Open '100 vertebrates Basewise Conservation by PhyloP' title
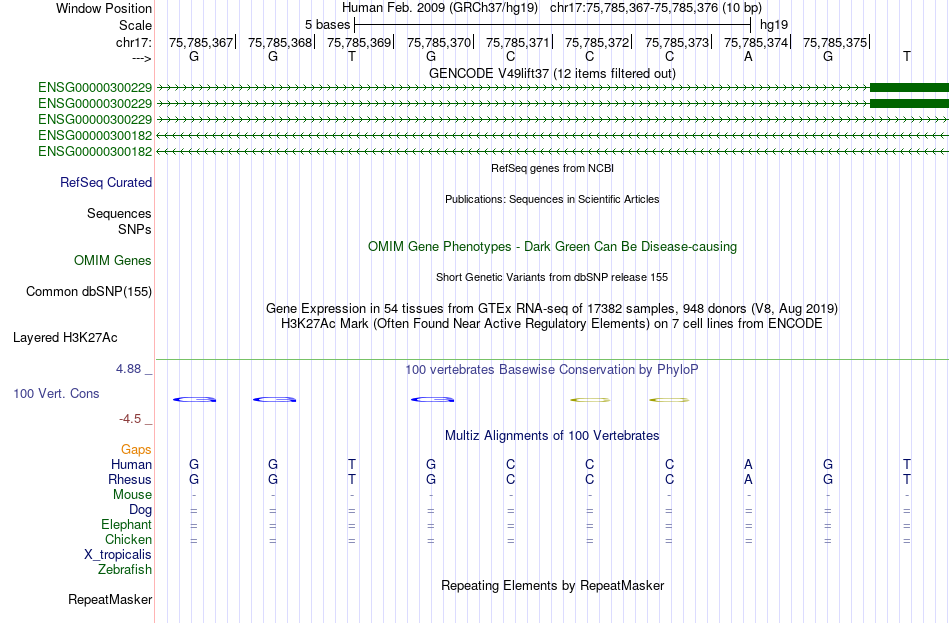 [552, 370]
